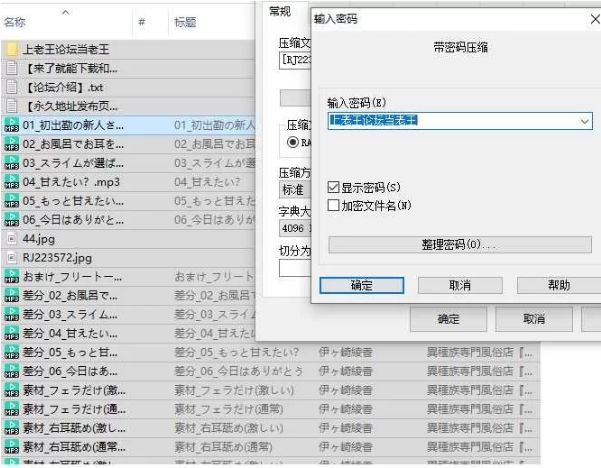This screenshot has width=601, height=468.
Task: Select the folder name 上老王论坛当老王
Action: [66, 49]
